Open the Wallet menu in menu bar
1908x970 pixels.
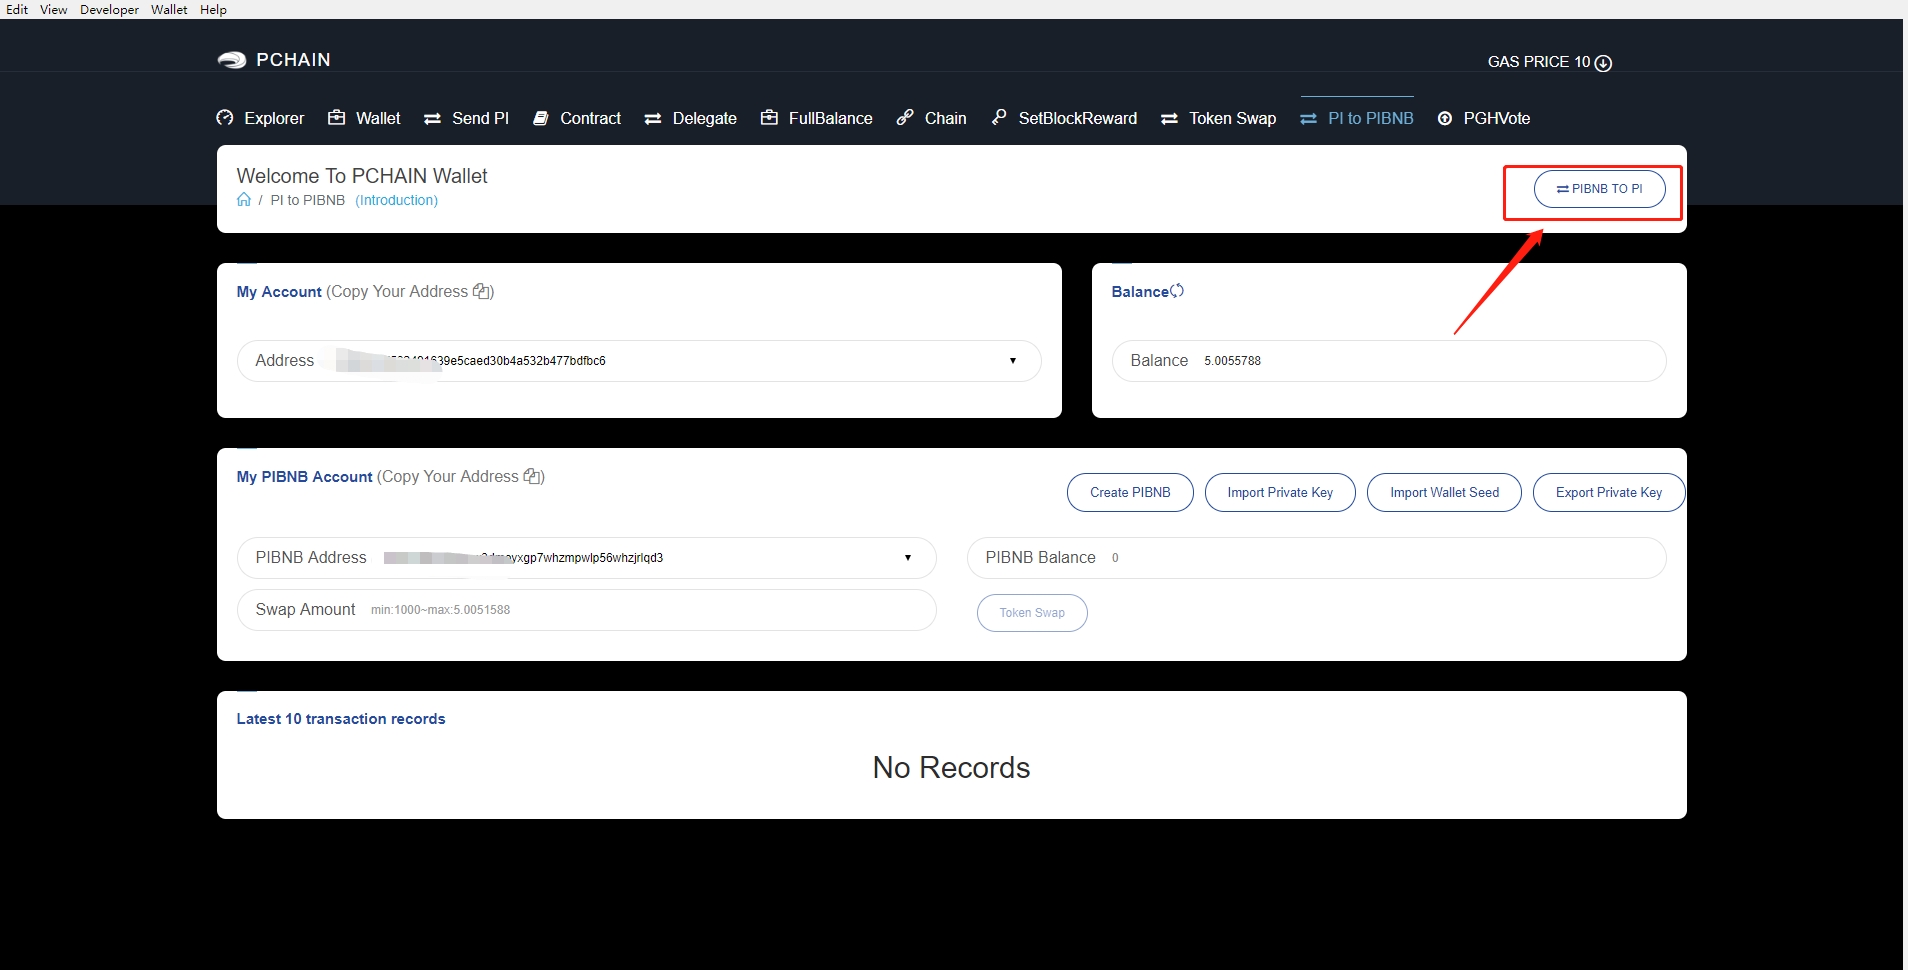tap(169, 9)
